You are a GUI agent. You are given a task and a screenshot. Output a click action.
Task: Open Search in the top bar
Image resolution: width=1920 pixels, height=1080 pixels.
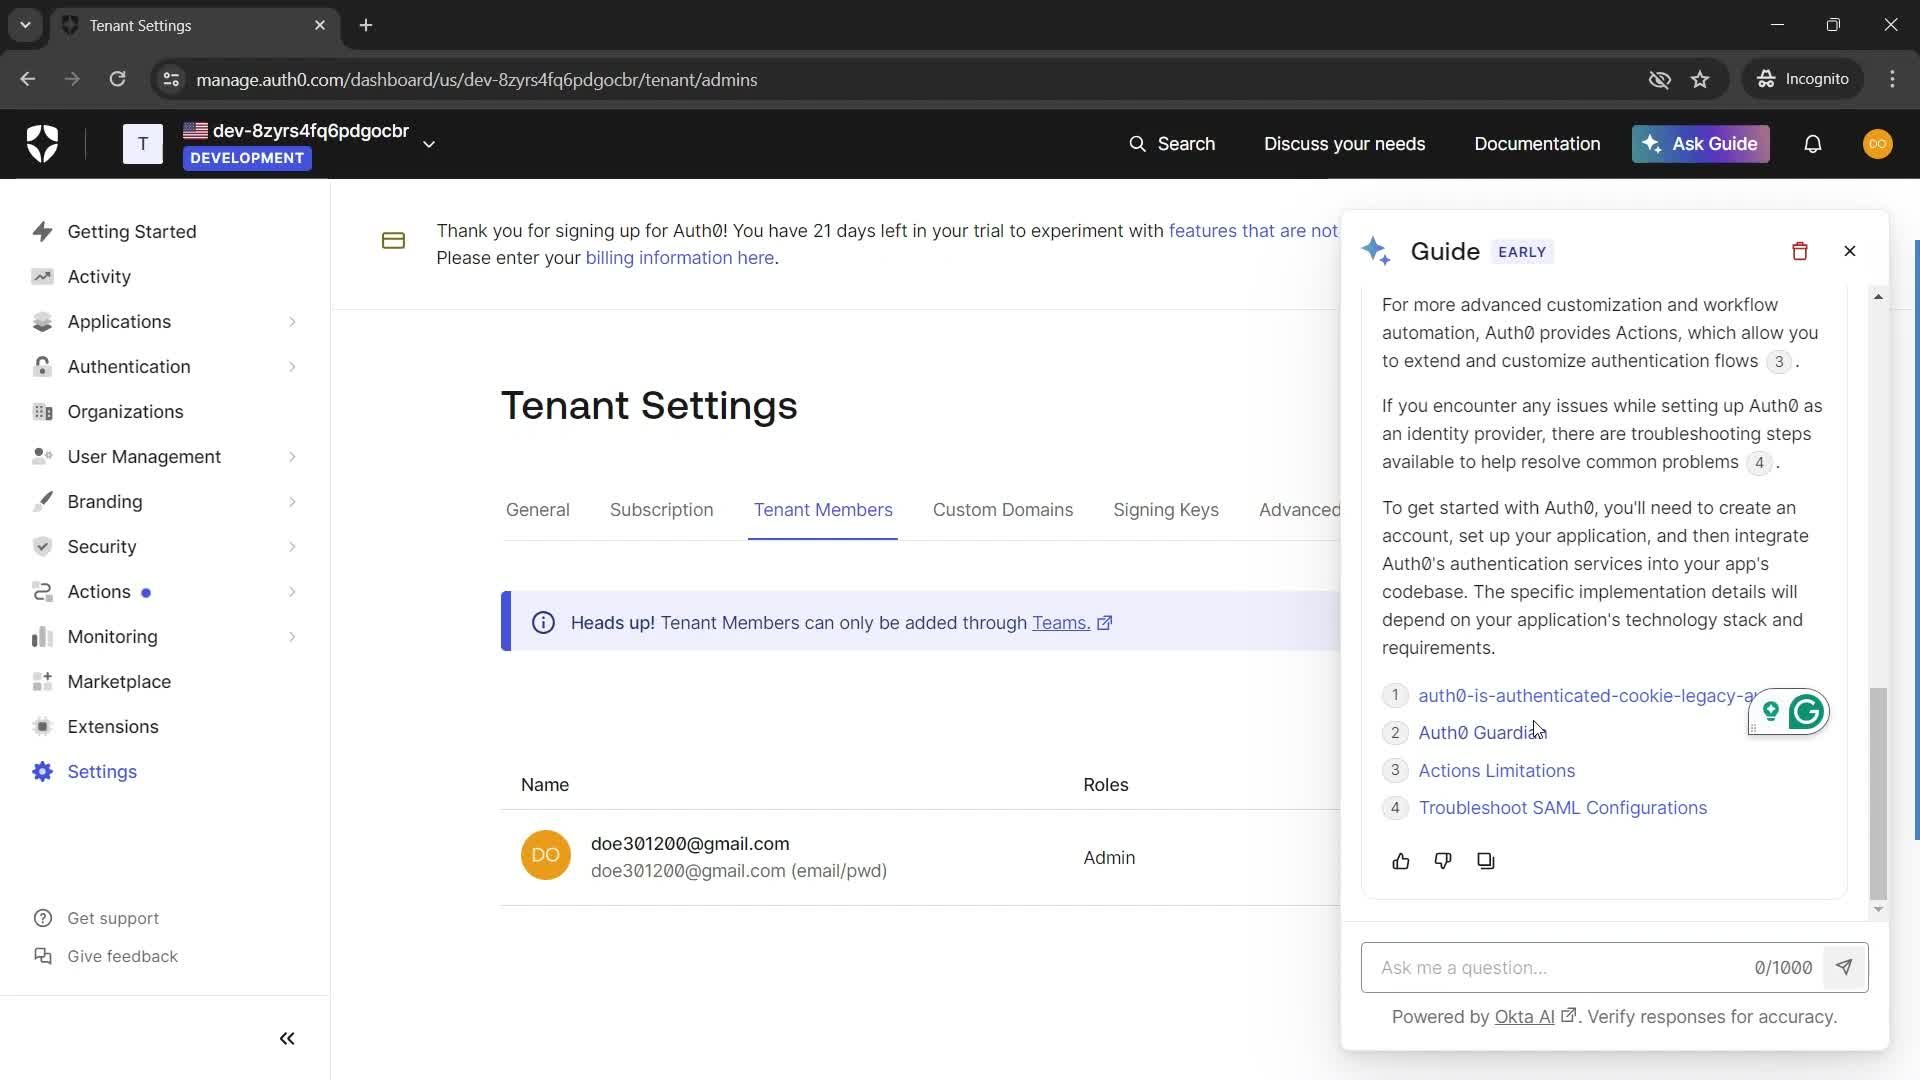1171,144
